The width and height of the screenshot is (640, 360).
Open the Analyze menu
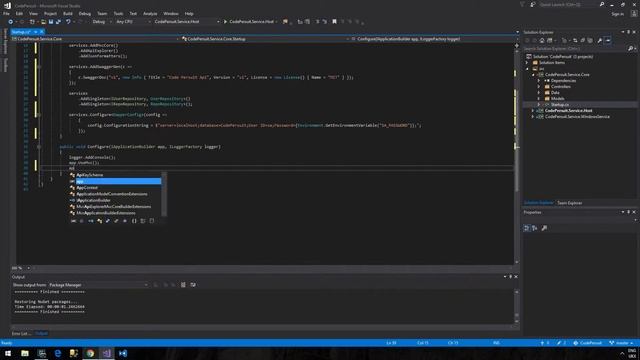coord(150,13)
